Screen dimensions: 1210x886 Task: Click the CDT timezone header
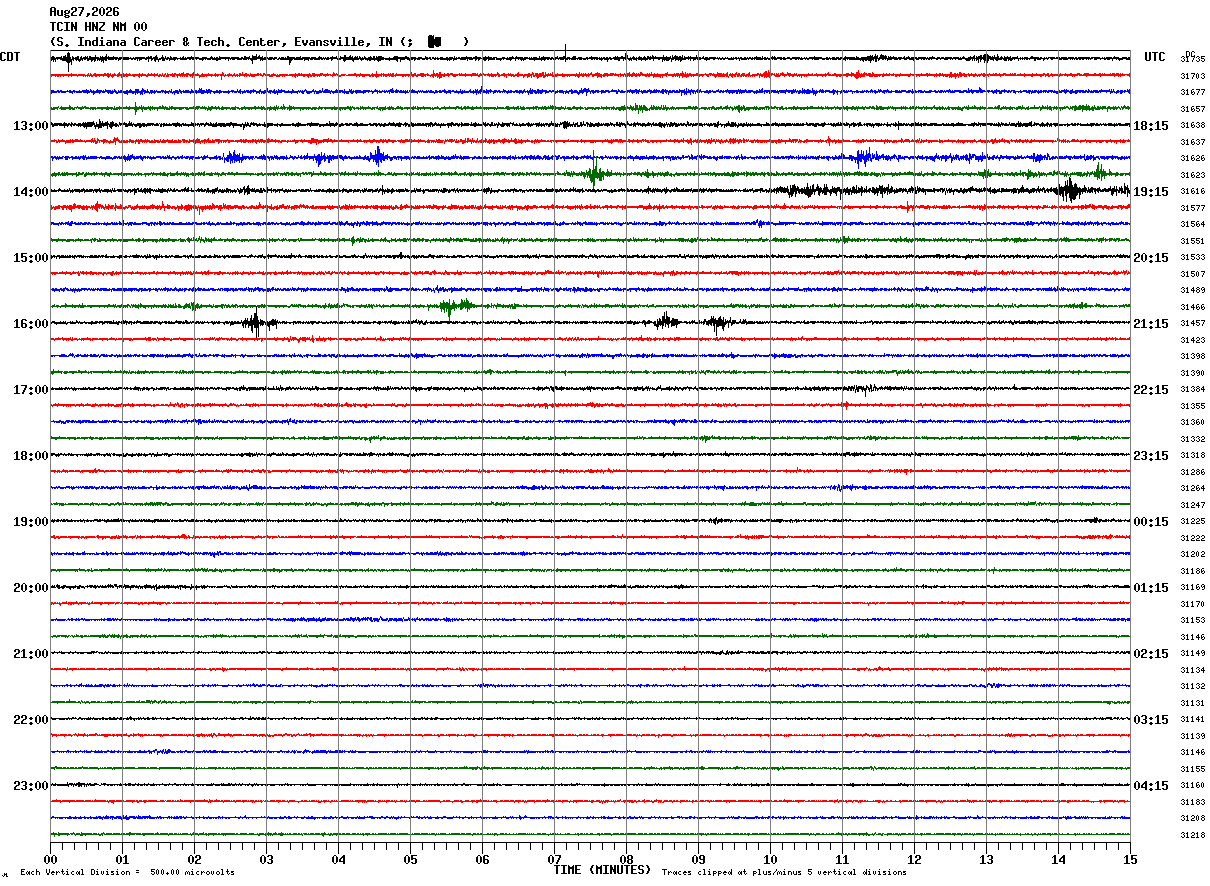[10, 57]
